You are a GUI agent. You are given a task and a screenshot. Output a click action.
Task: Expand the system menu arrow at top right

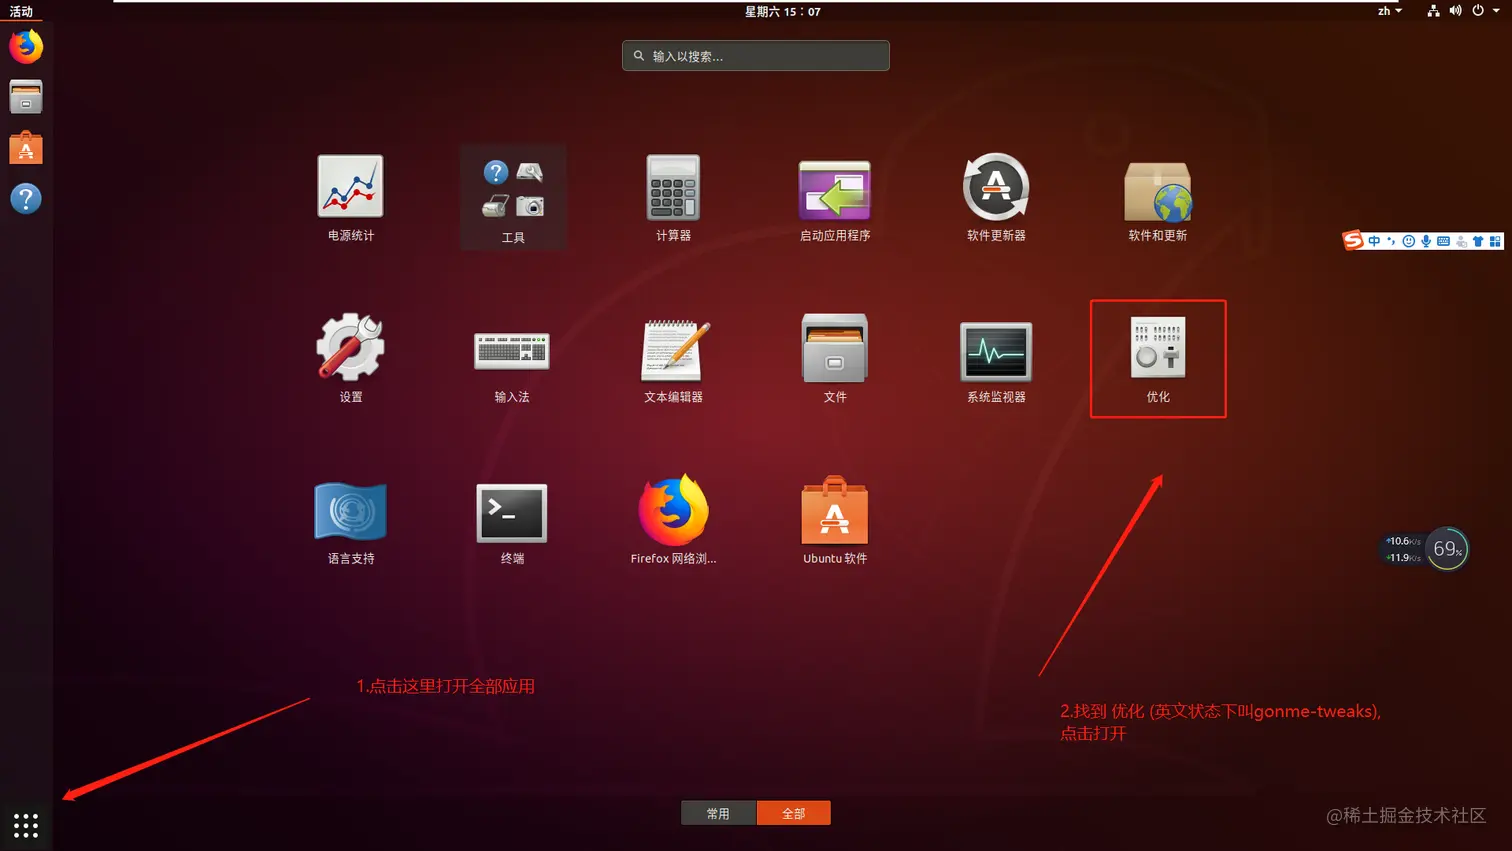click(x=1496, y=11)
